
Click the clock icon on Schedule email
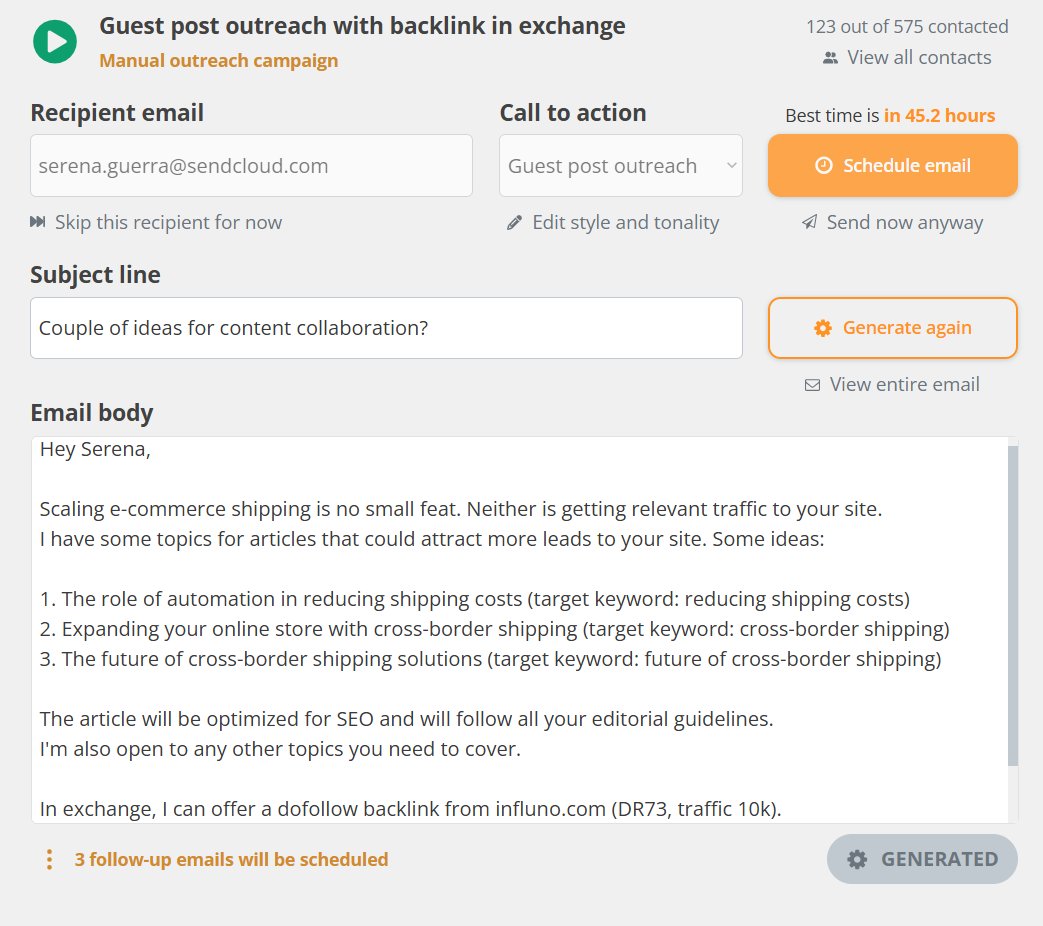tap(824, 166)
